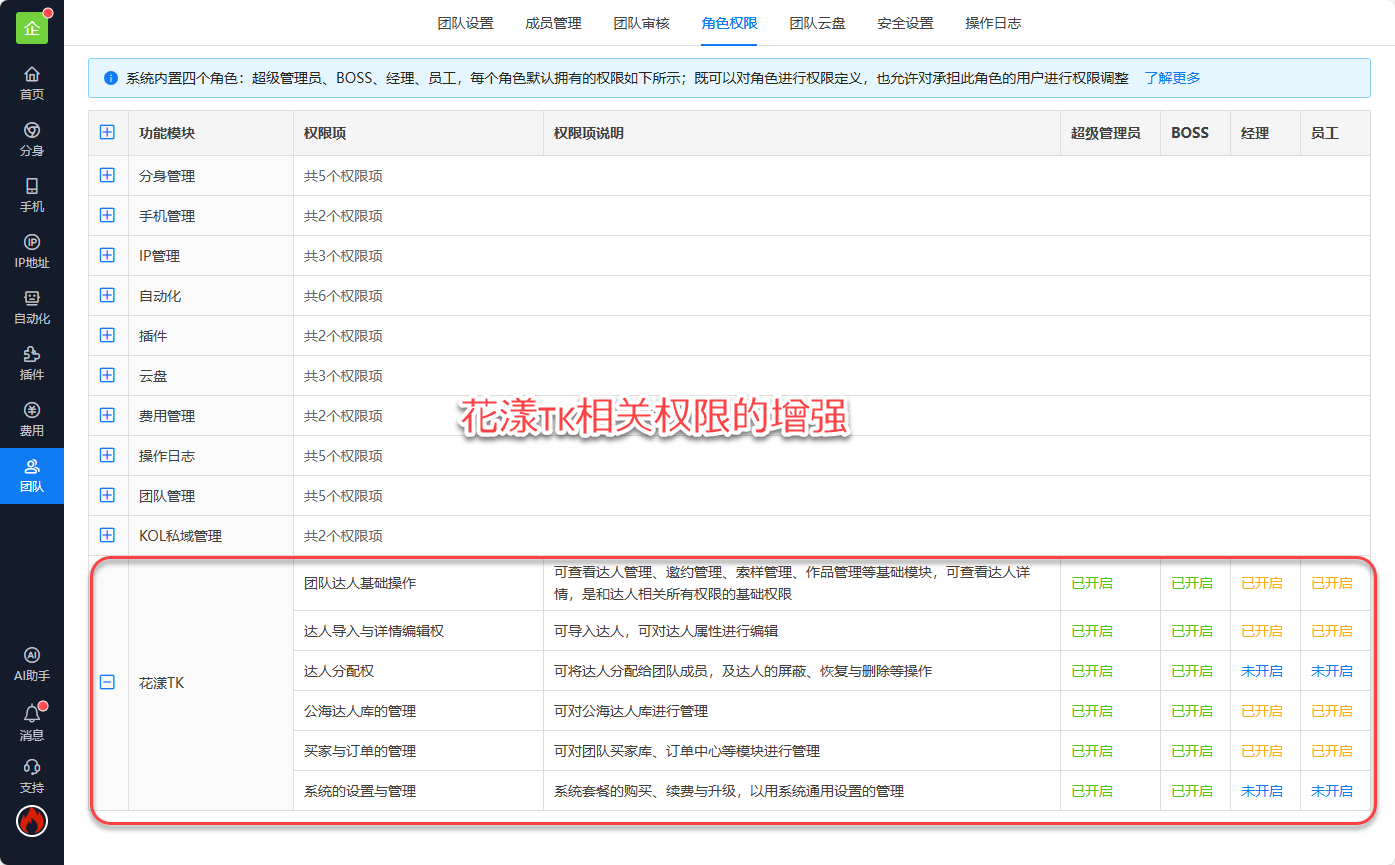The image size is (1395, 865).
Task: Expand the 自动化 permissions row
Action: coord(108,295)
